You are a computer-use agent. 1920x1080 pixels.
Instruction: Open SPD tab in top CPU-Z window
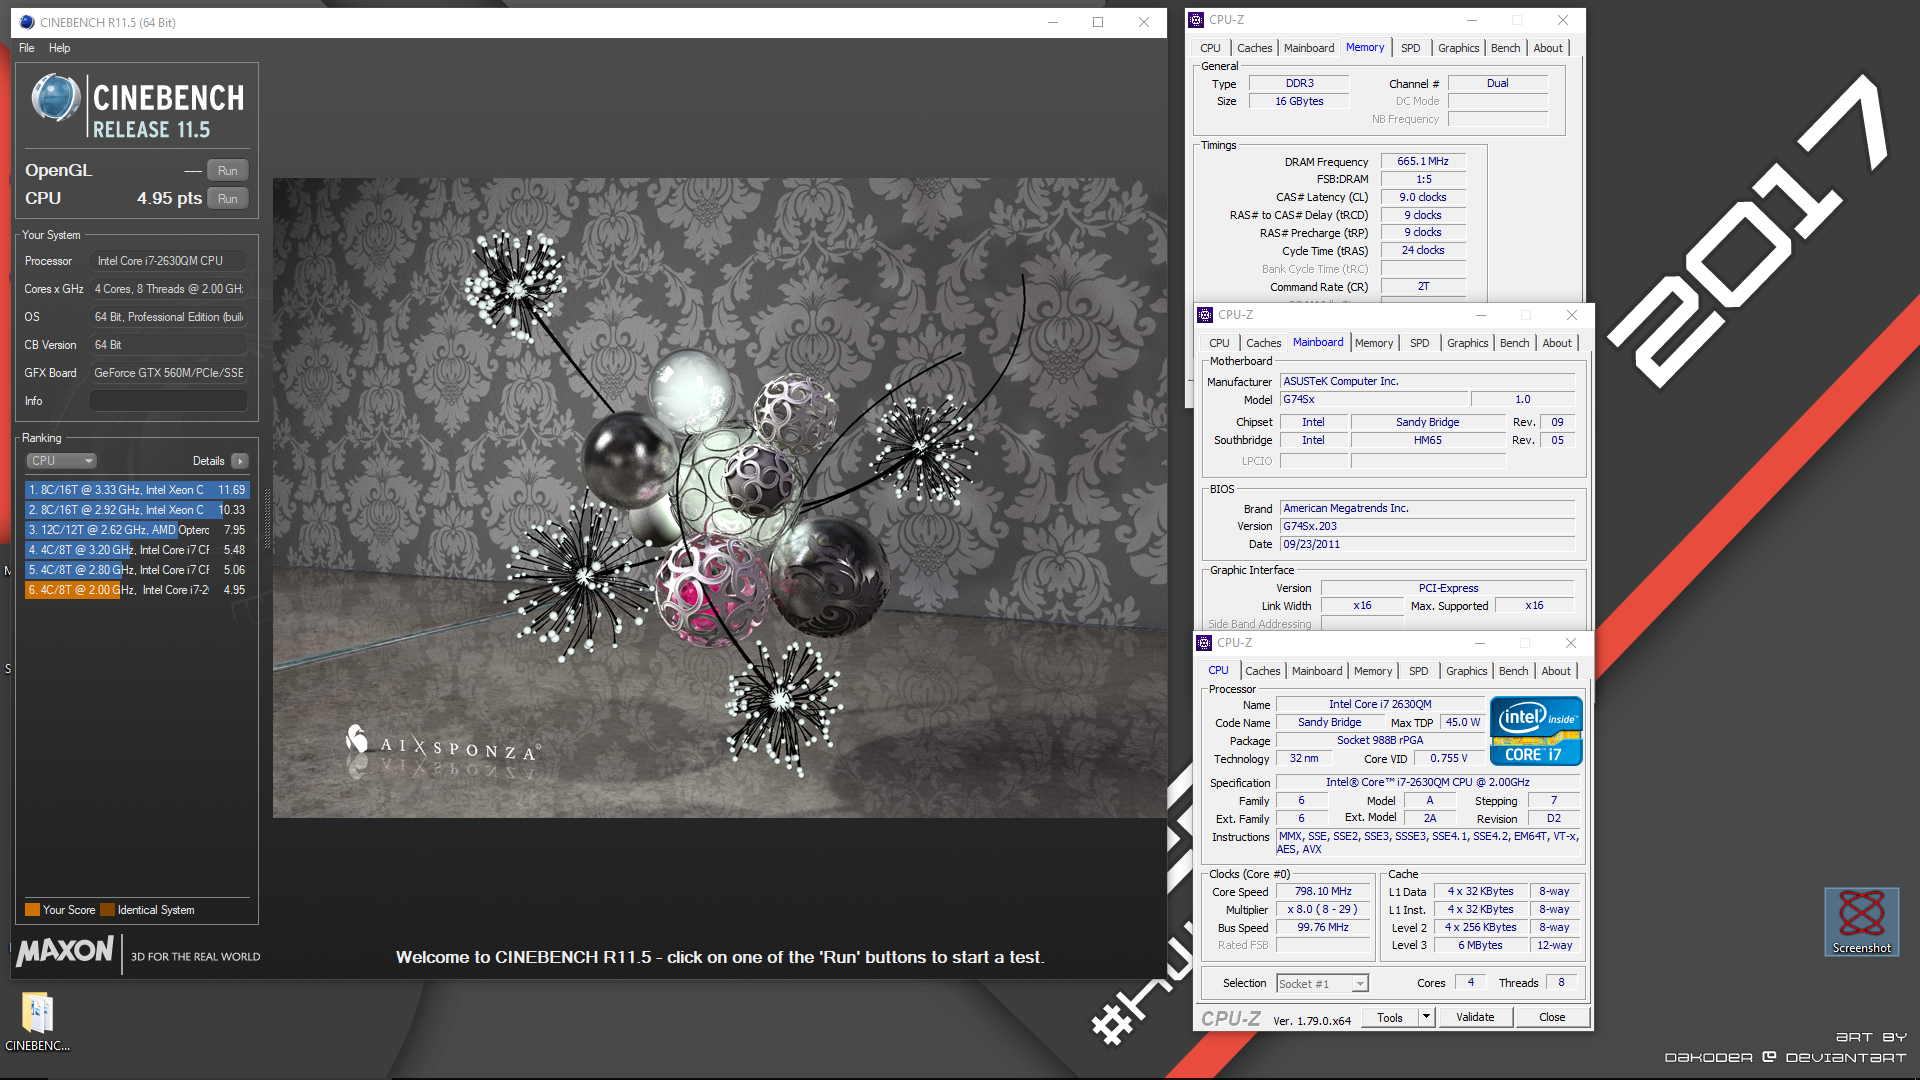tap(1410, 48)
